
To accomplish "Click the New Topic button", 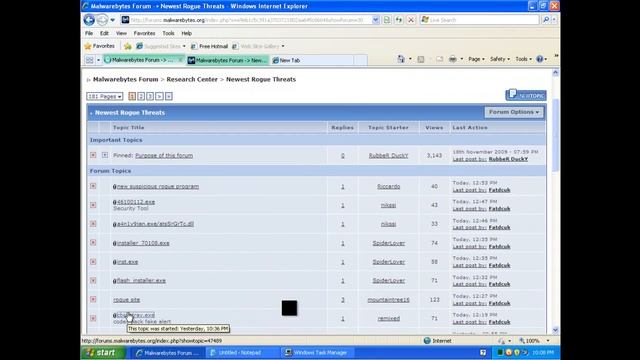I will click(x=526, y=95).
